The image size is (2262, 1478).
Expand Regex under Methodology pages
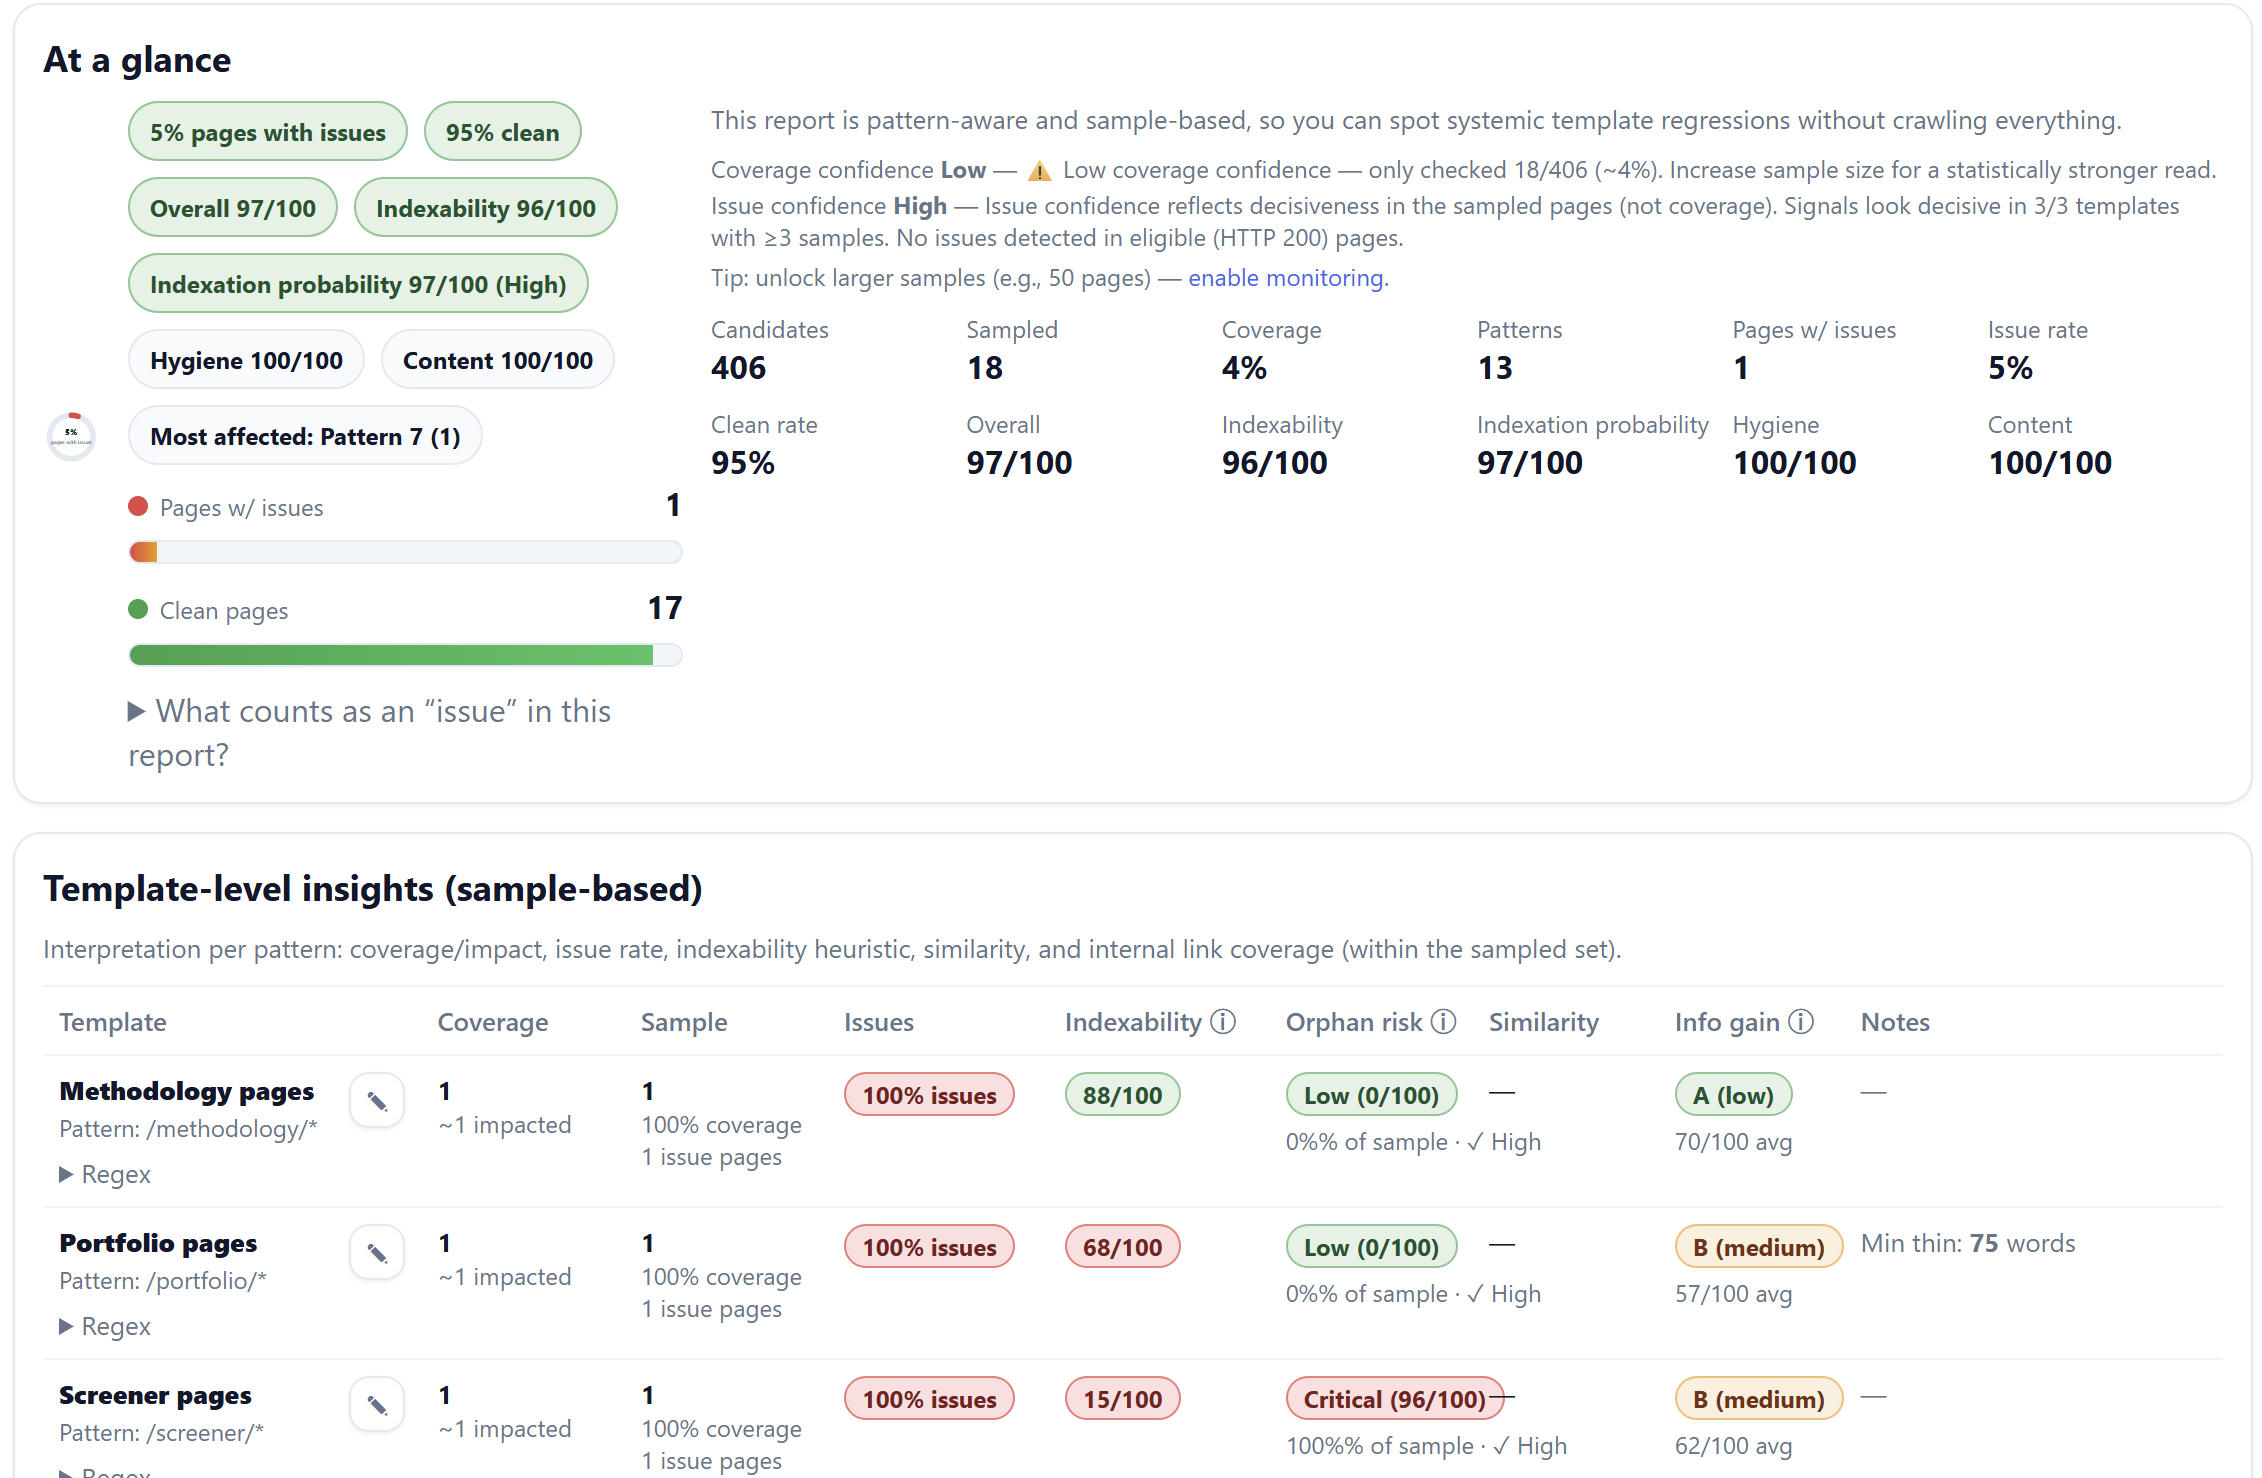coord(105,1174)
